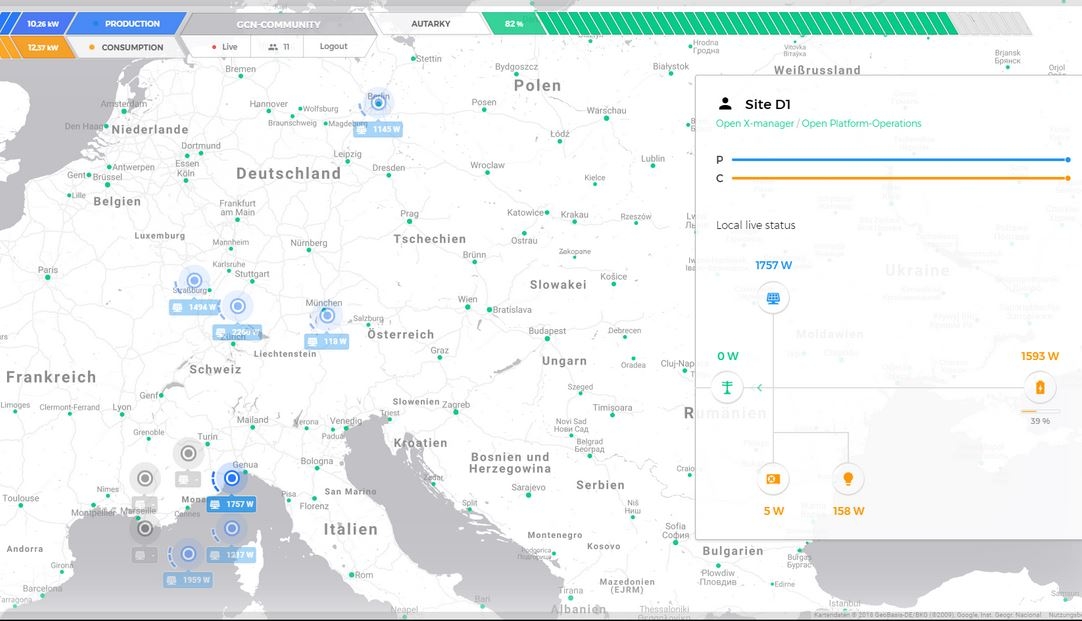Screen dimensions: 1082x621
Task: Select the Straßburg site marker circle
Action: [195, 280]
